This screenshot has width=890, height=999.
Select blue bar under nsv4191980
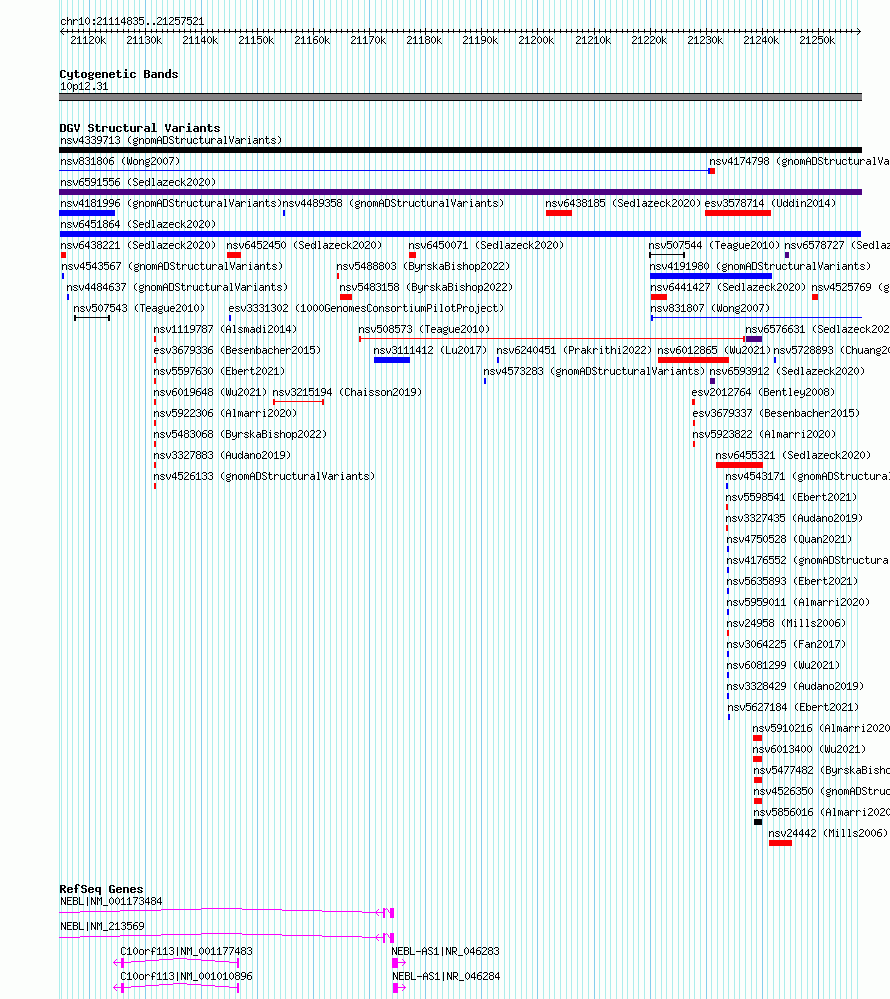point(711,276)
